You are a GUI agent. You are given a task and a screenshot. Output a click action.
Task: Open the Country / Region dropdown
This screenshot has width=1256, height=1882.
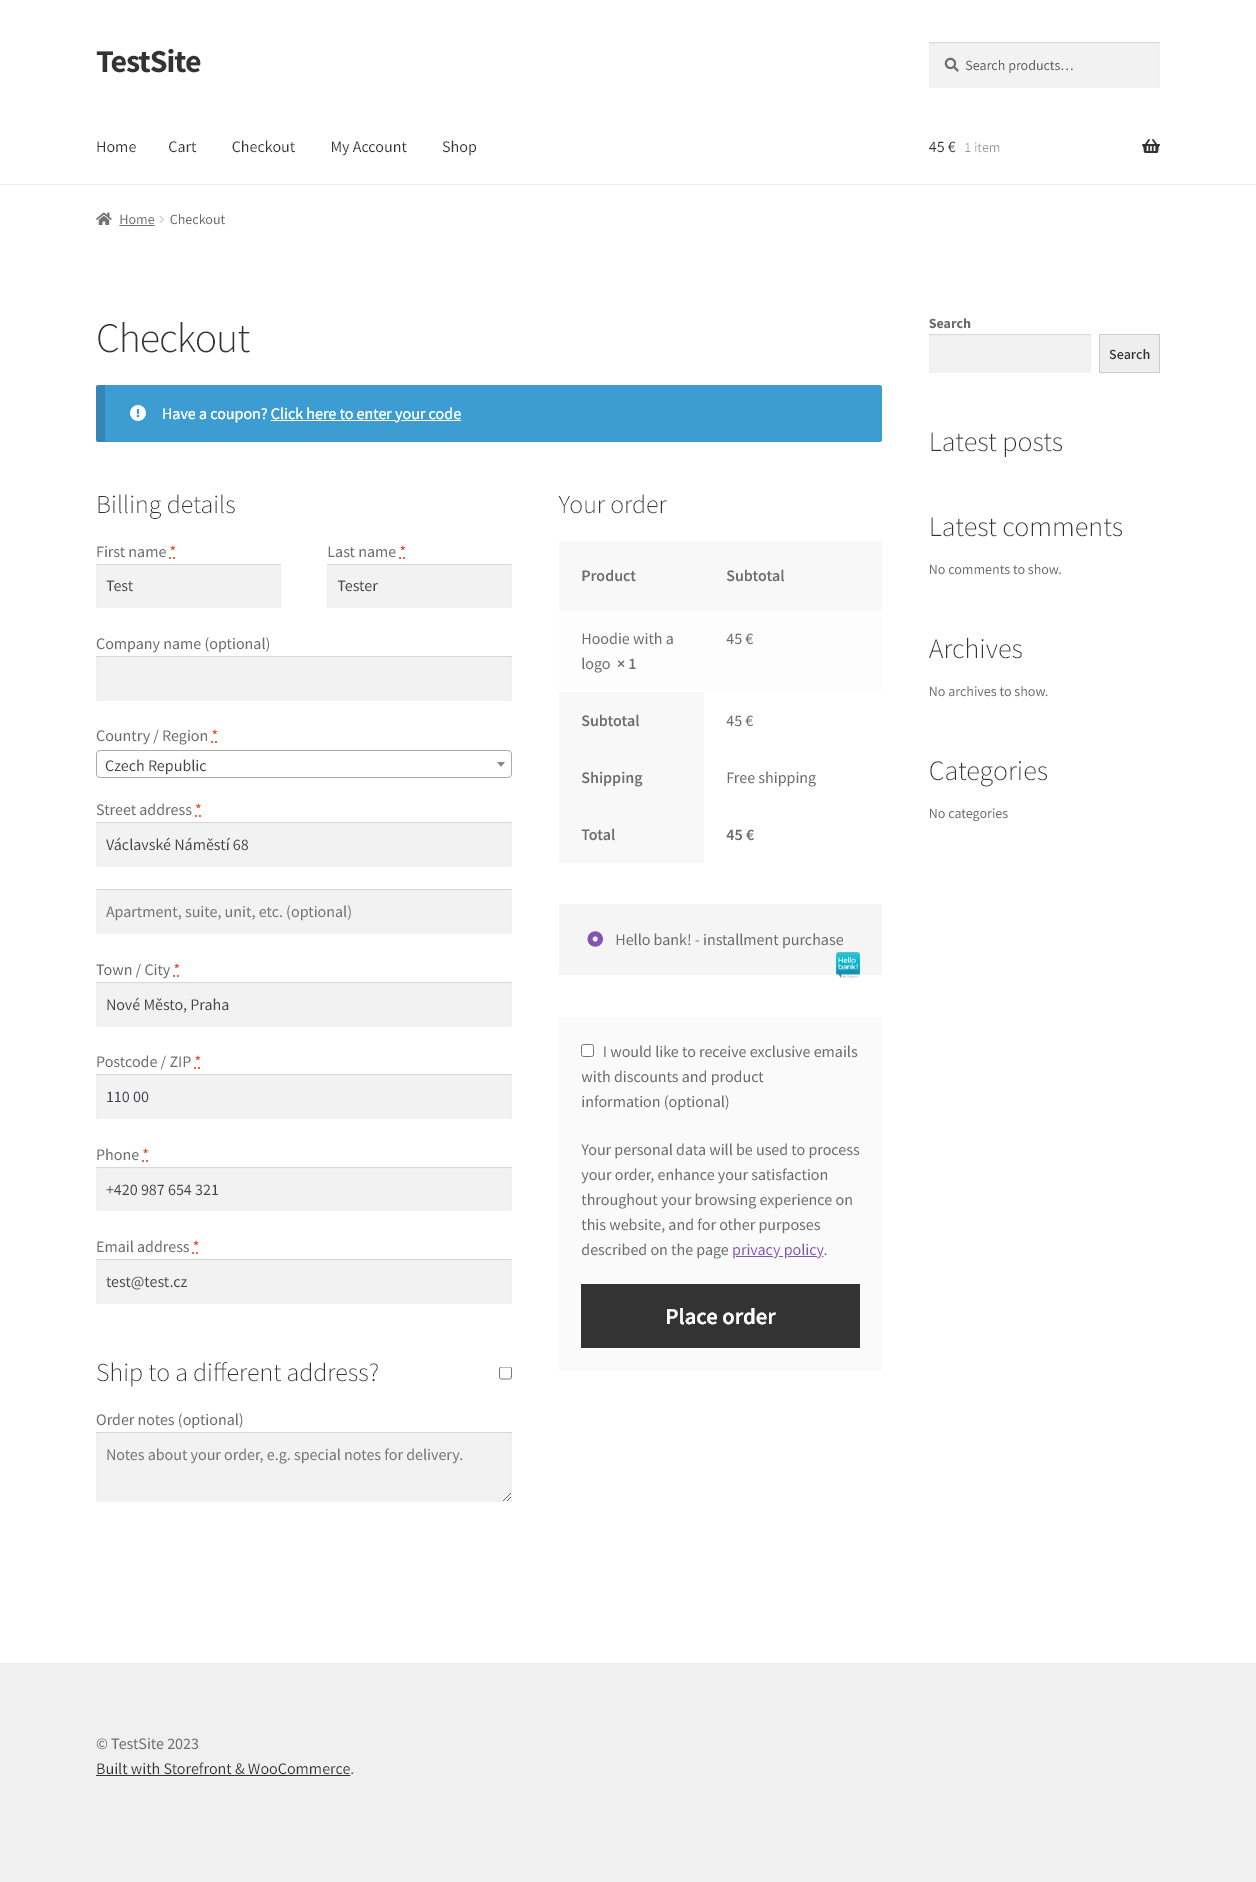(304, 765)
